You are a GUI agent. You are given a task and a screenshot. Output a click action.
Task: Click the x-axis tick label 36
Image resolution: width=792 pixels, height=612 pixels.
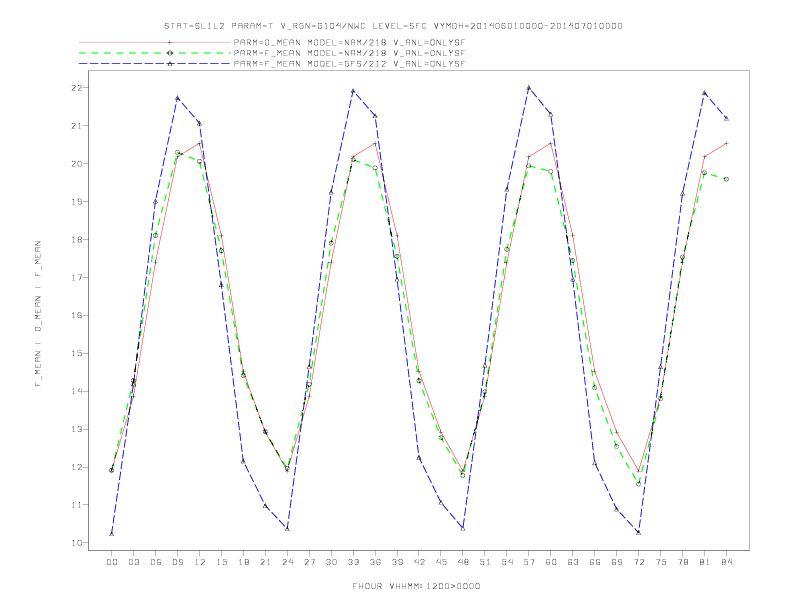(x=375, y=562)
